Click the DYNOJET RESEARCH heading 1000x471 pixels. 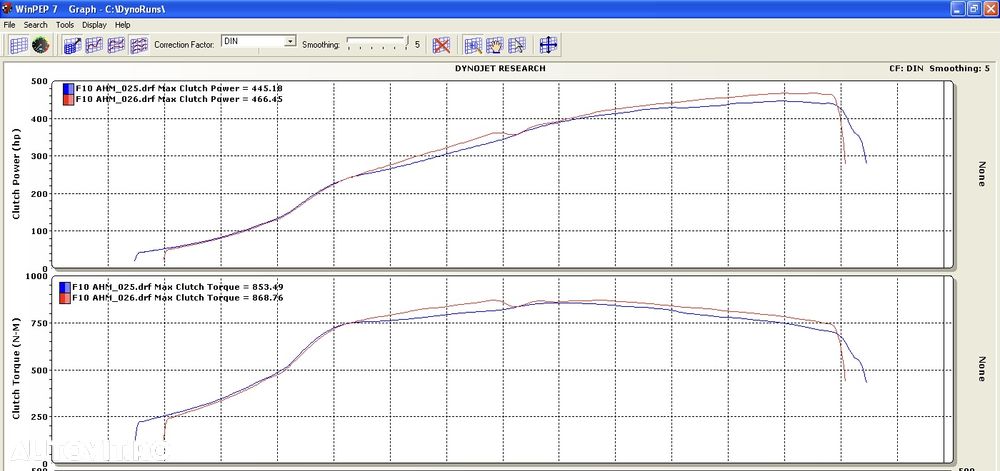click(500, 68)
